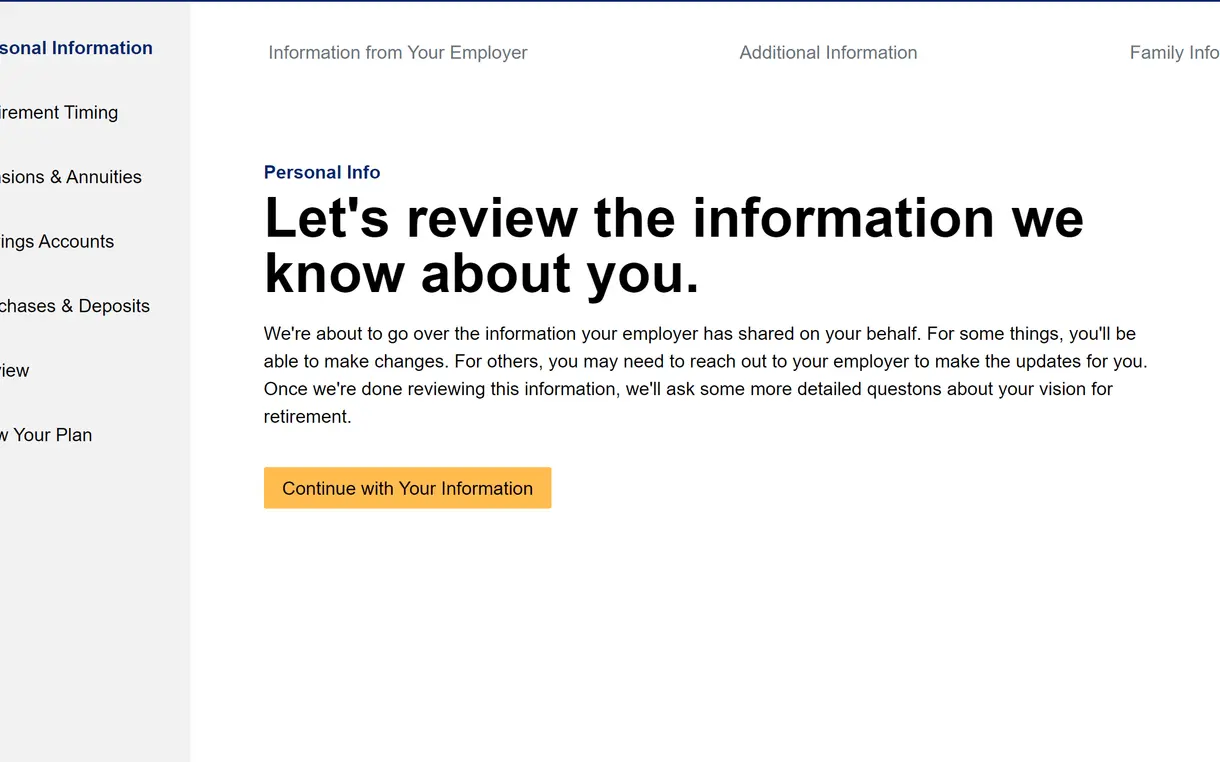Select the Review sidebar item

pos(15,371)
